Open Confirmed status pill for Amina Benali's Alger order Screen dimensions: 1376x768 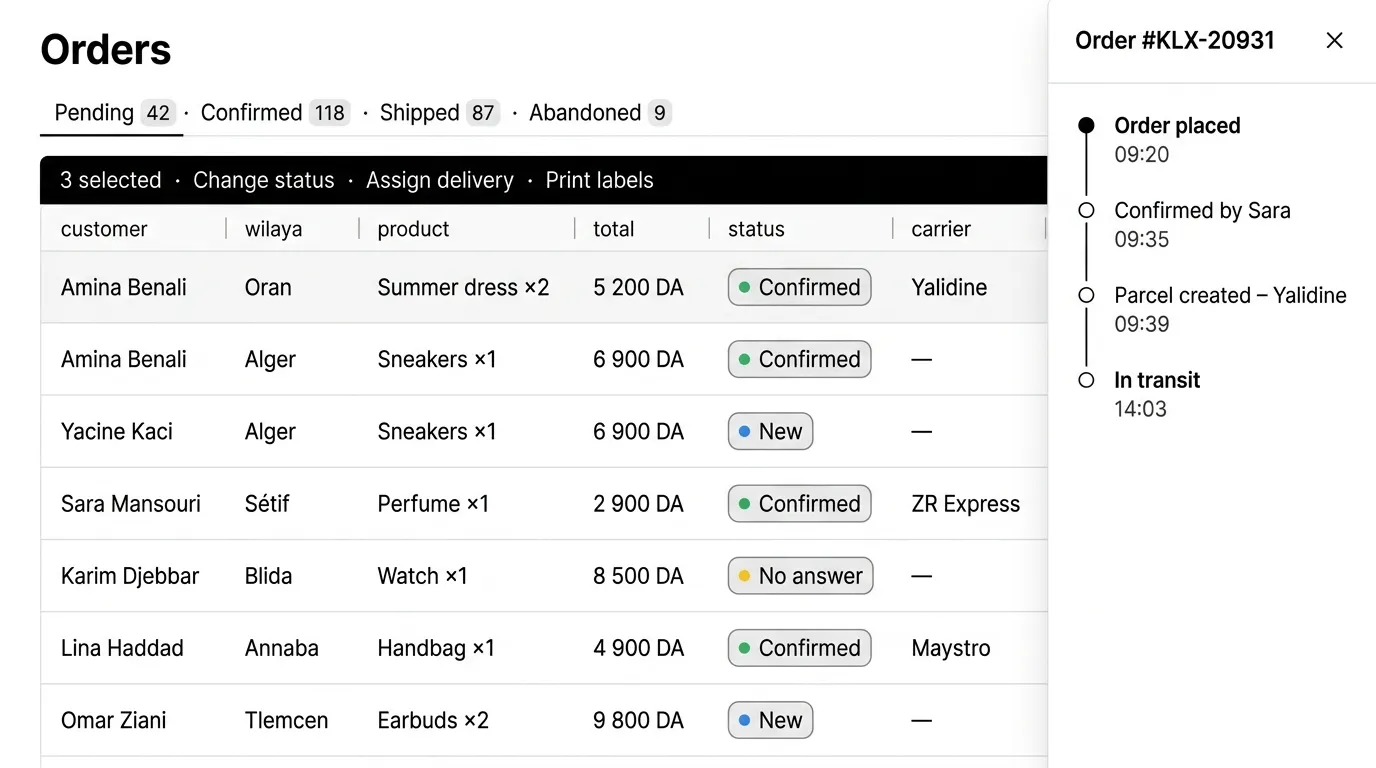800,359
